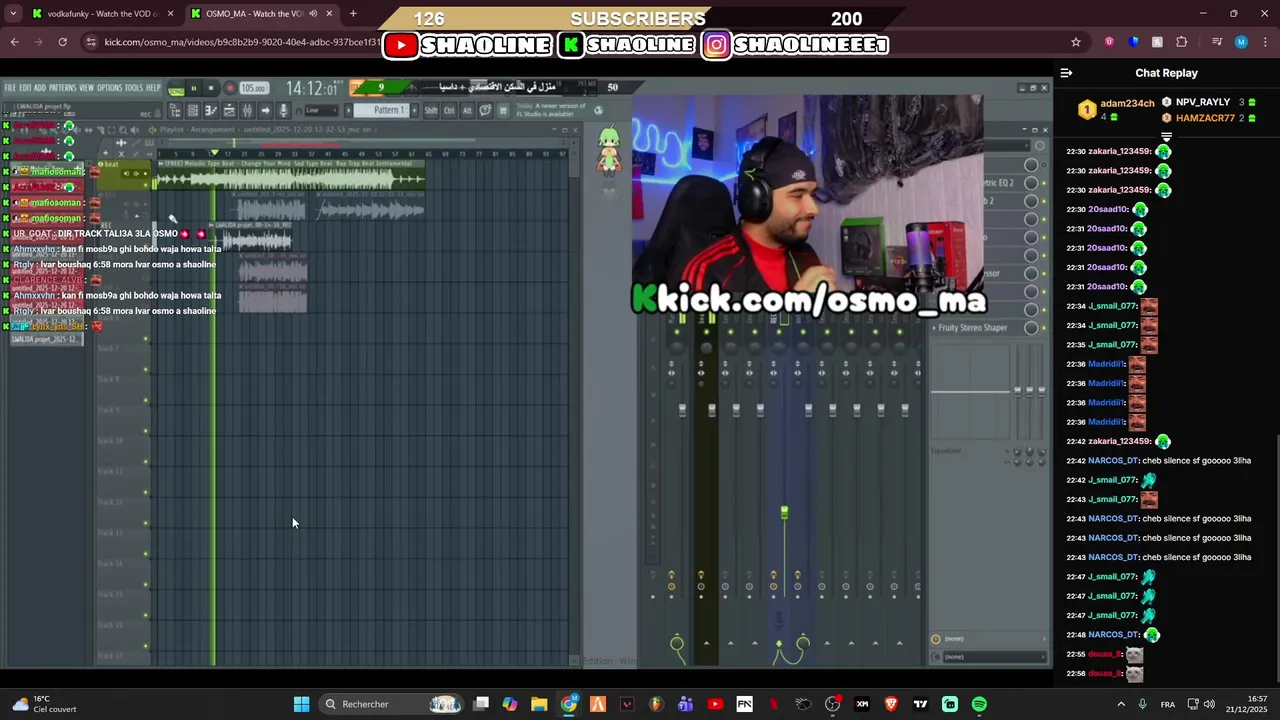
Task: Open File Explorer from the taskbar
Action: pyautogui.click(x=539, y=704)
